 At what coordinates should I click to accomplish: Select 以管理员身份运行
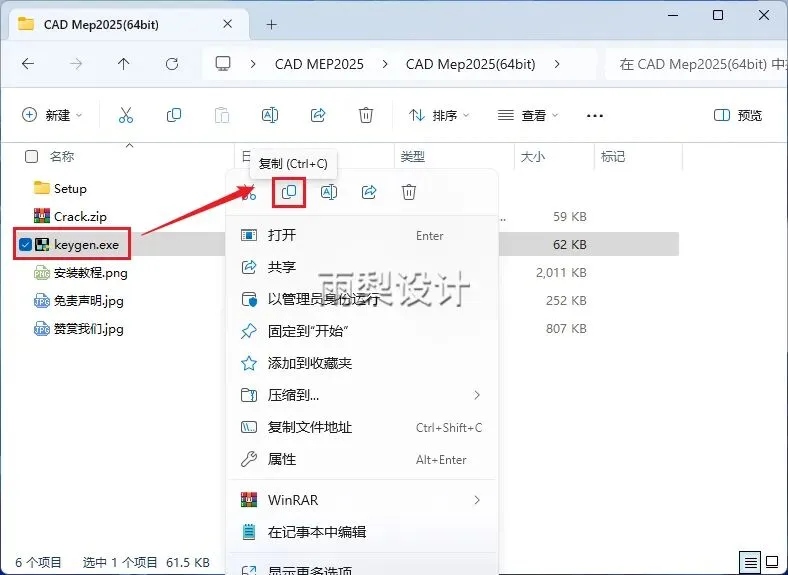(x=362, y=299)
